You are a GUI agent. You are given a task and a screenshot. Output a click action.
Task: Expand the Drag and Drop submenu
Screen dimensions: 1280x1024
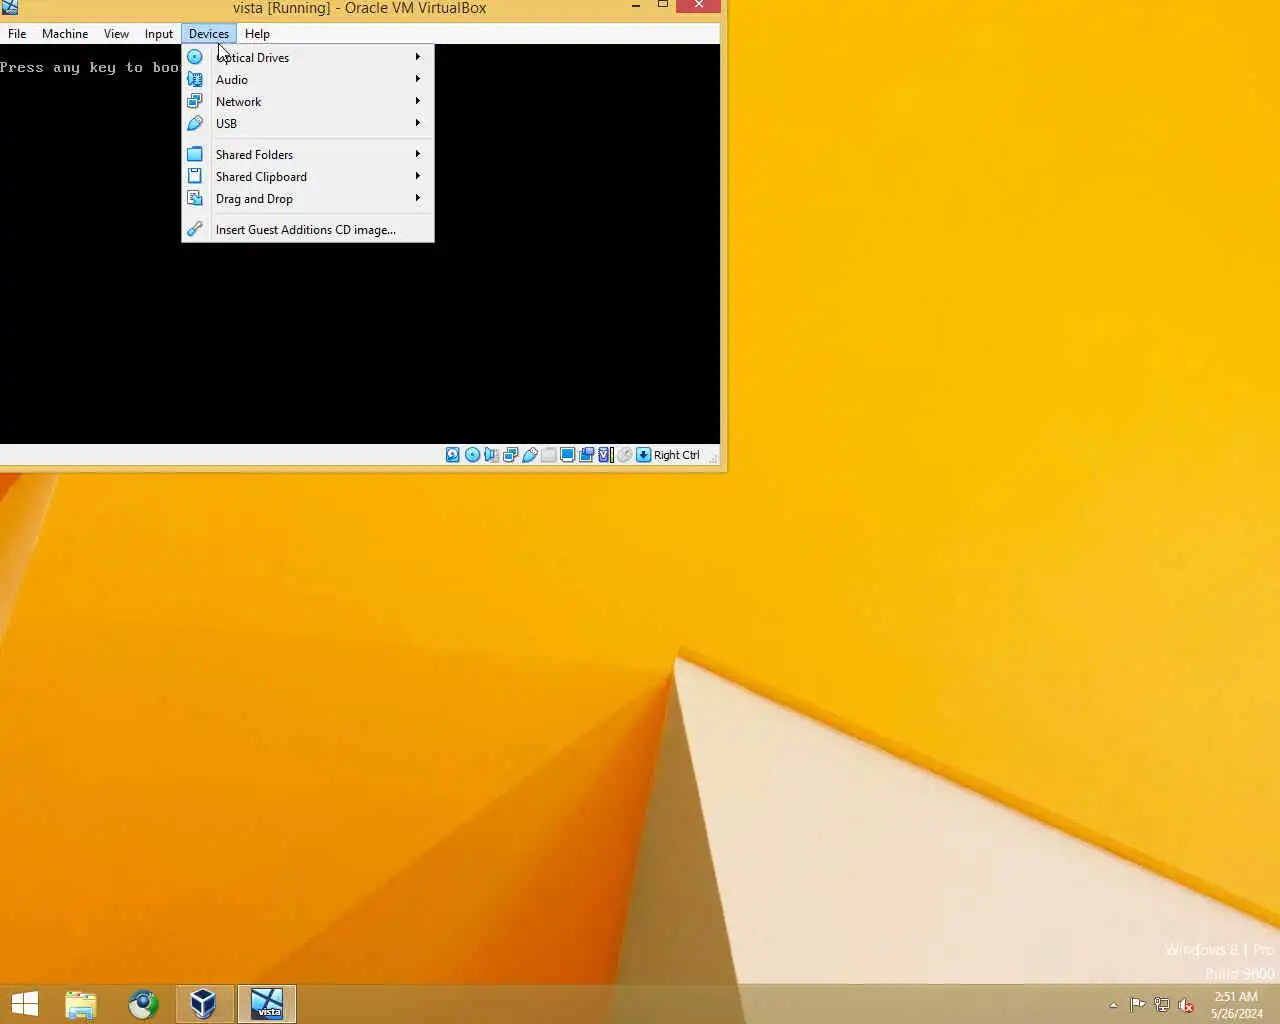(x=308, y=198)
